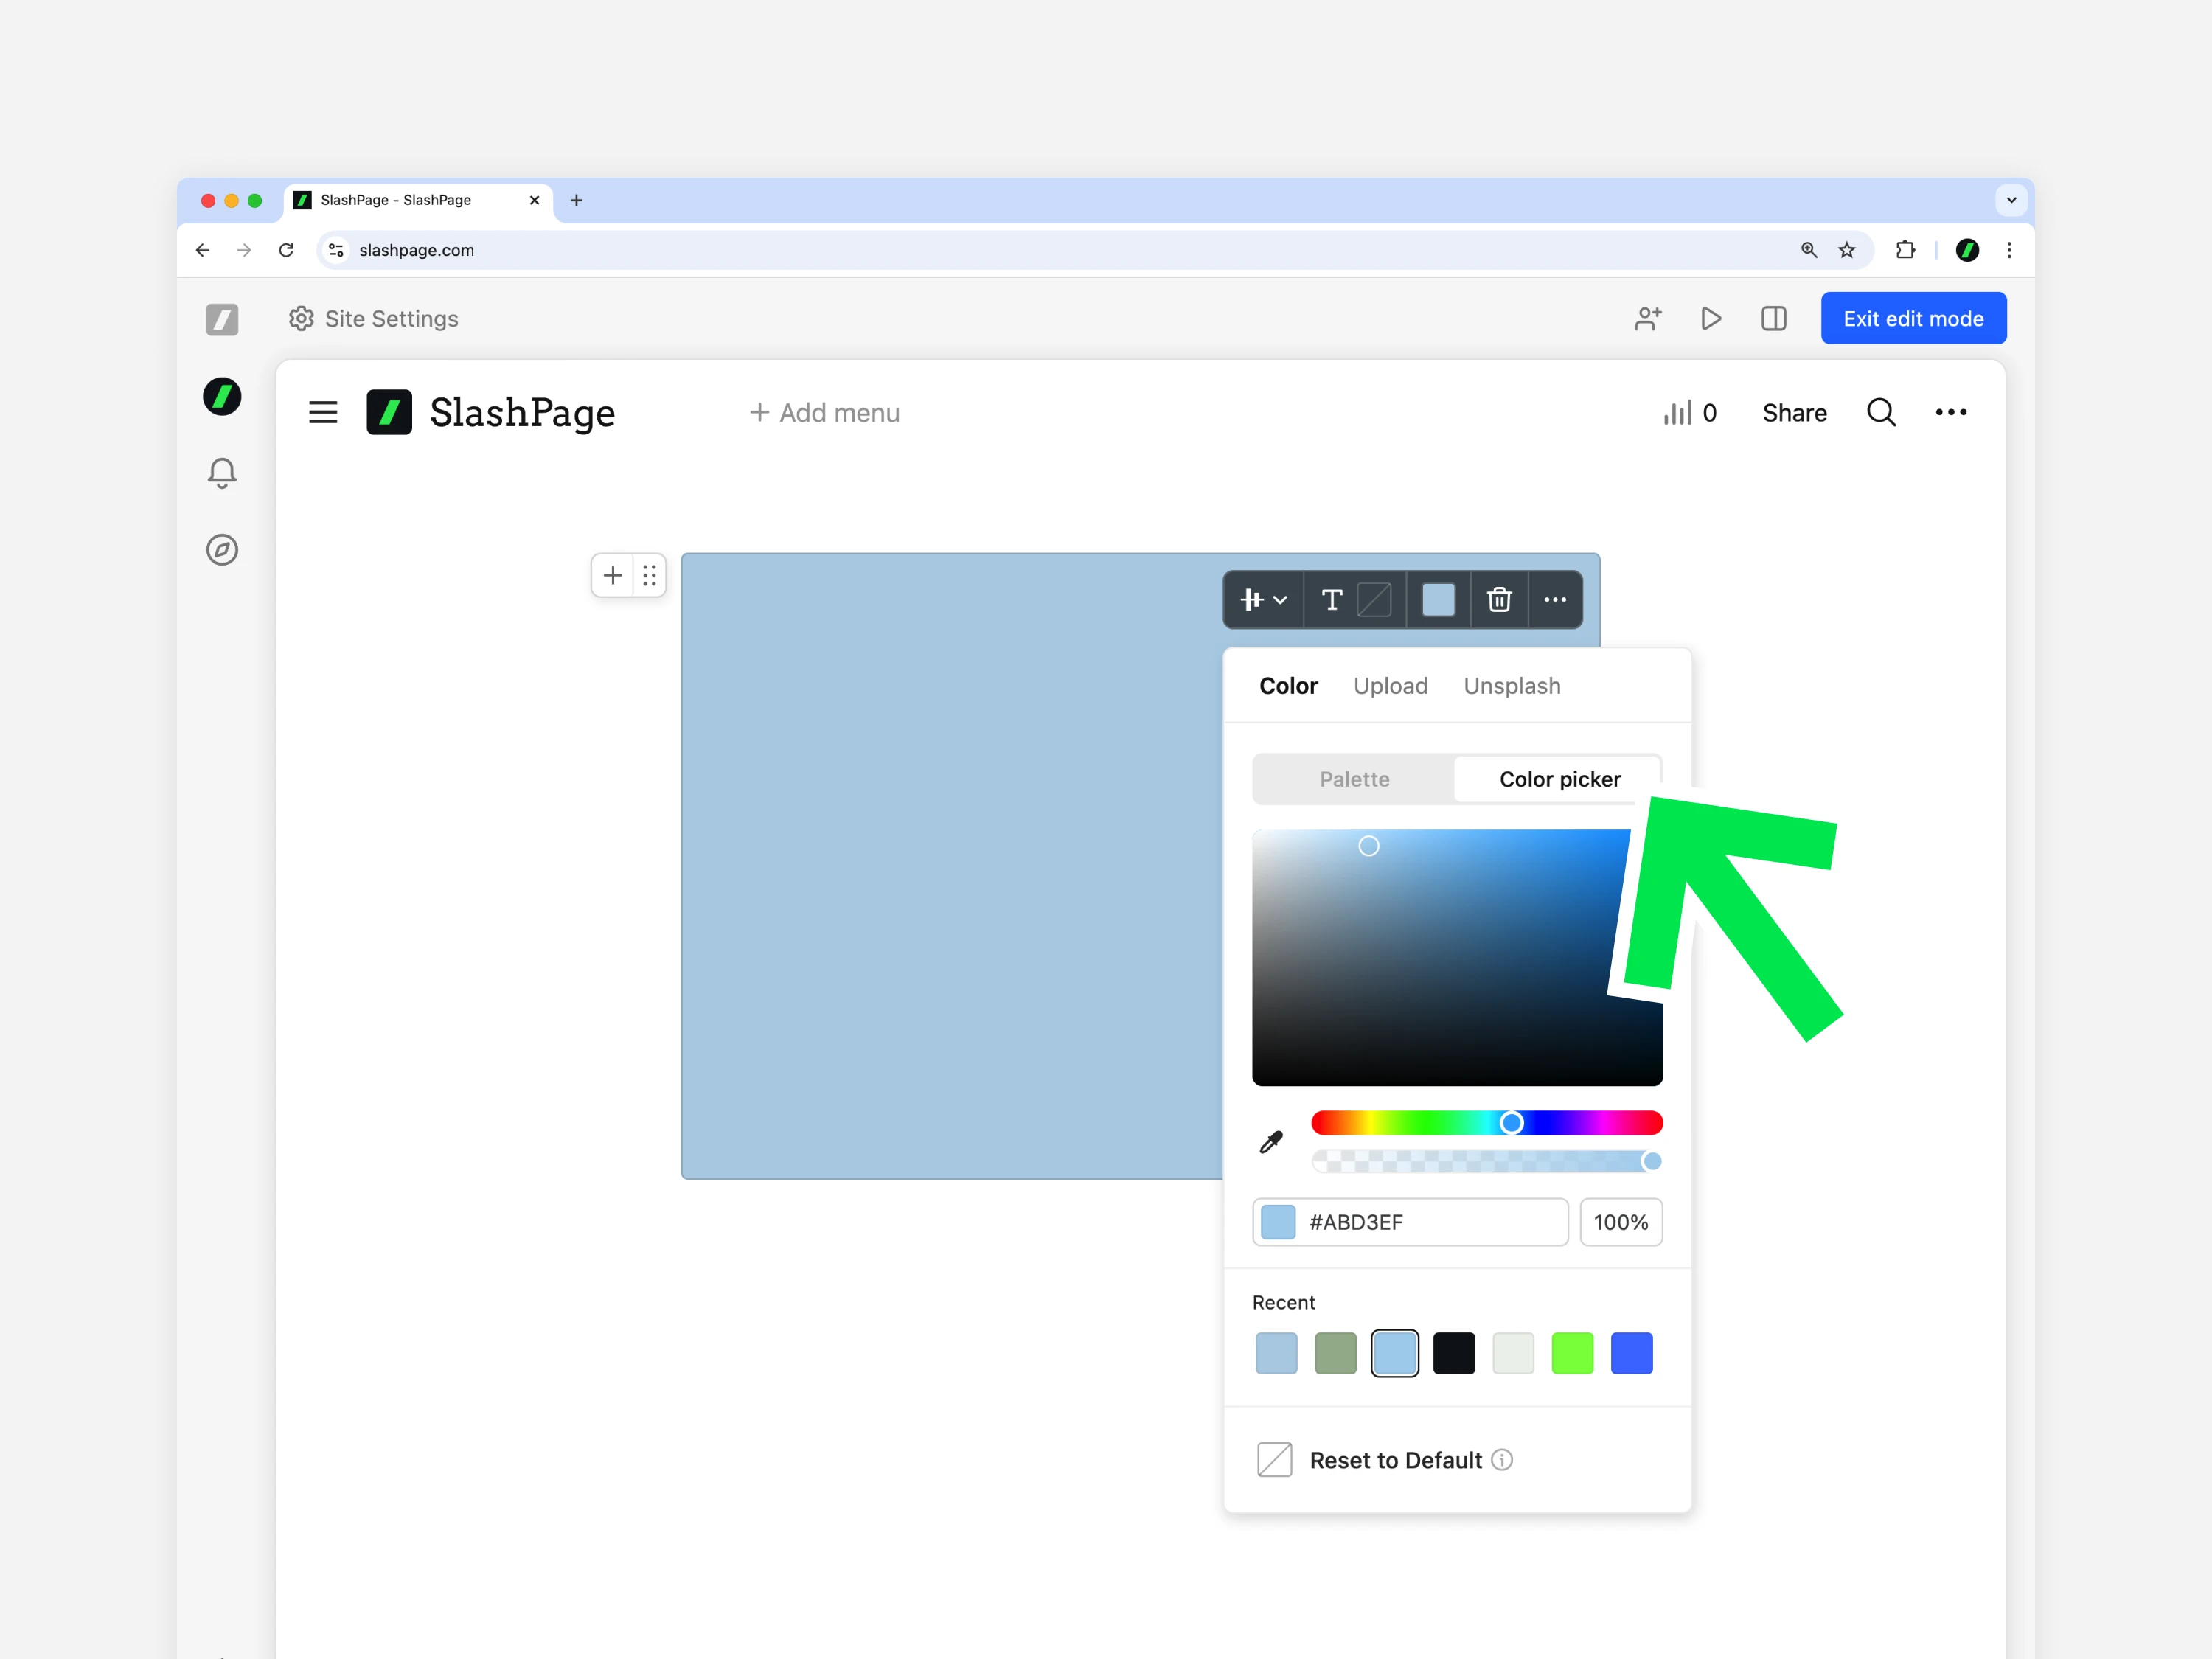Pick the pale gray recent swatch
This screenshot has height=1659, width=2212.
pyautogui.click(x=1513, y=1353)
